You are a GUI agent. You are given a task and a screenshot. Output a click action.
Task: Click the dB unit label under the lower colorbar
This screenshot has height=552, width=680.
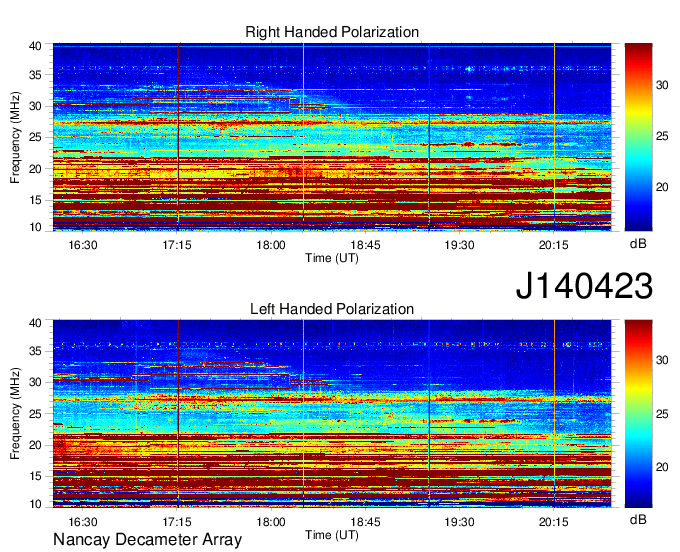pyautogui.click(x=638, y=519)
